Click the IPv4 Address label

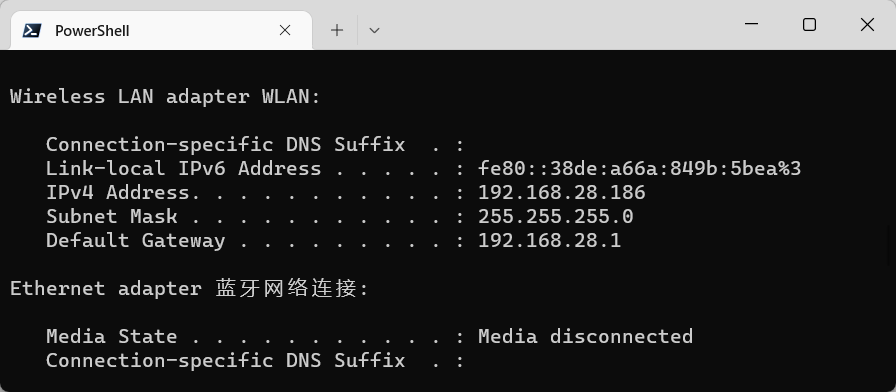point(118,193)
